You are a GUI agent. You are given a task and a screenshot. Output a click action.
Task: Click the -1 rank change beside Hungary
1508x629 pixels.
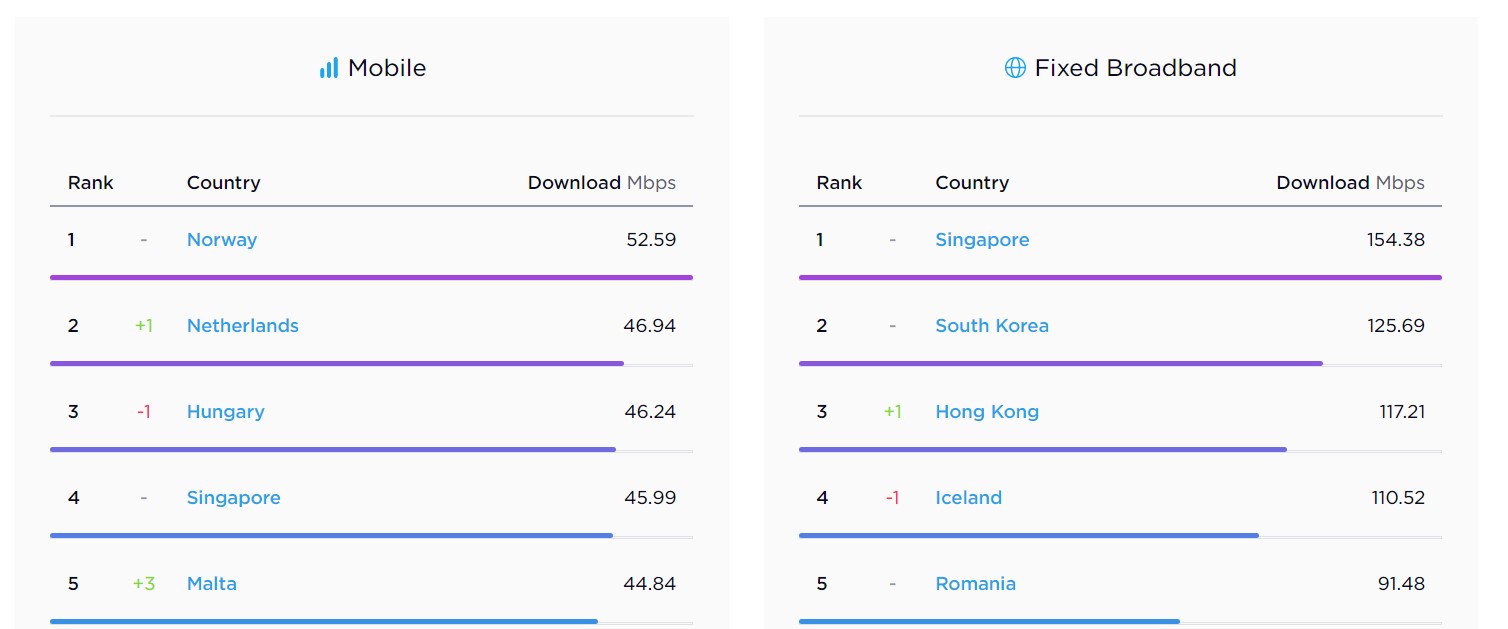[x=144, y=412]
